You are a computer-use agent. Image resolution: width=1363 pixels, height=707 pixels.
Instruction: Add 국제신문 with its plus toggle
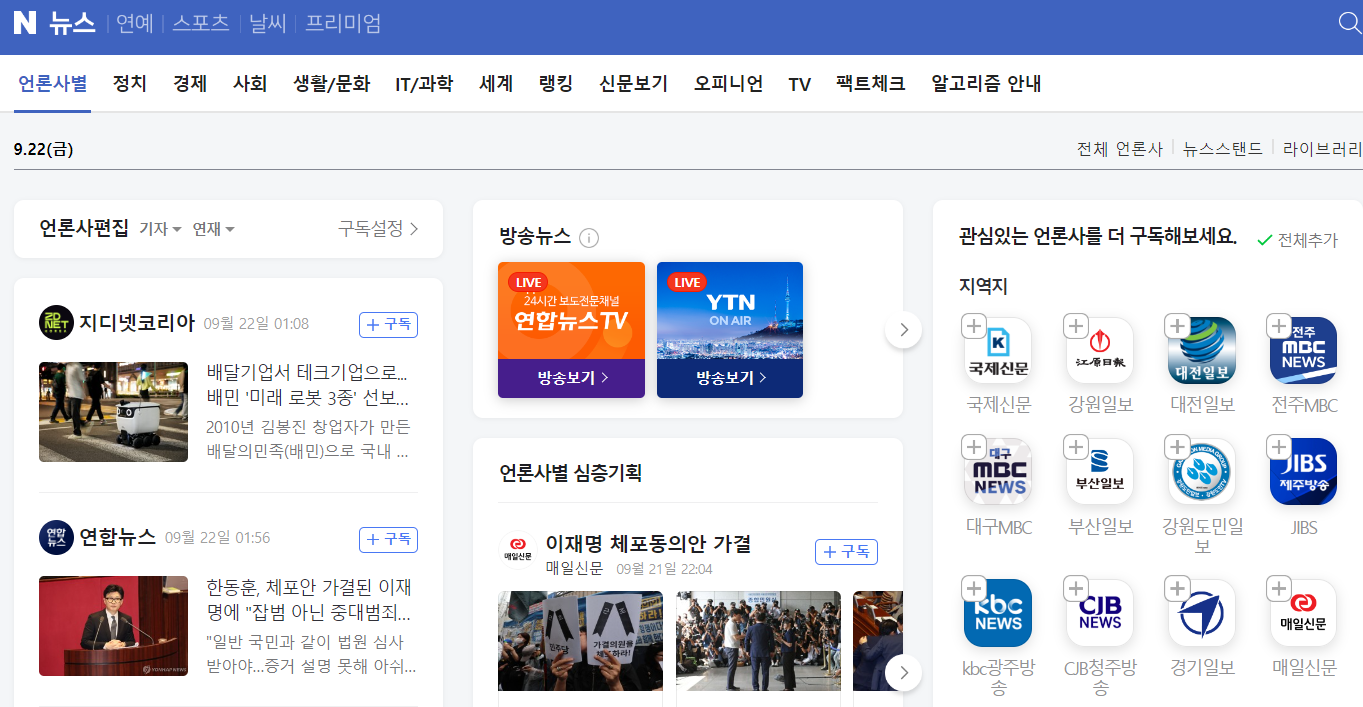click(973, 325)
